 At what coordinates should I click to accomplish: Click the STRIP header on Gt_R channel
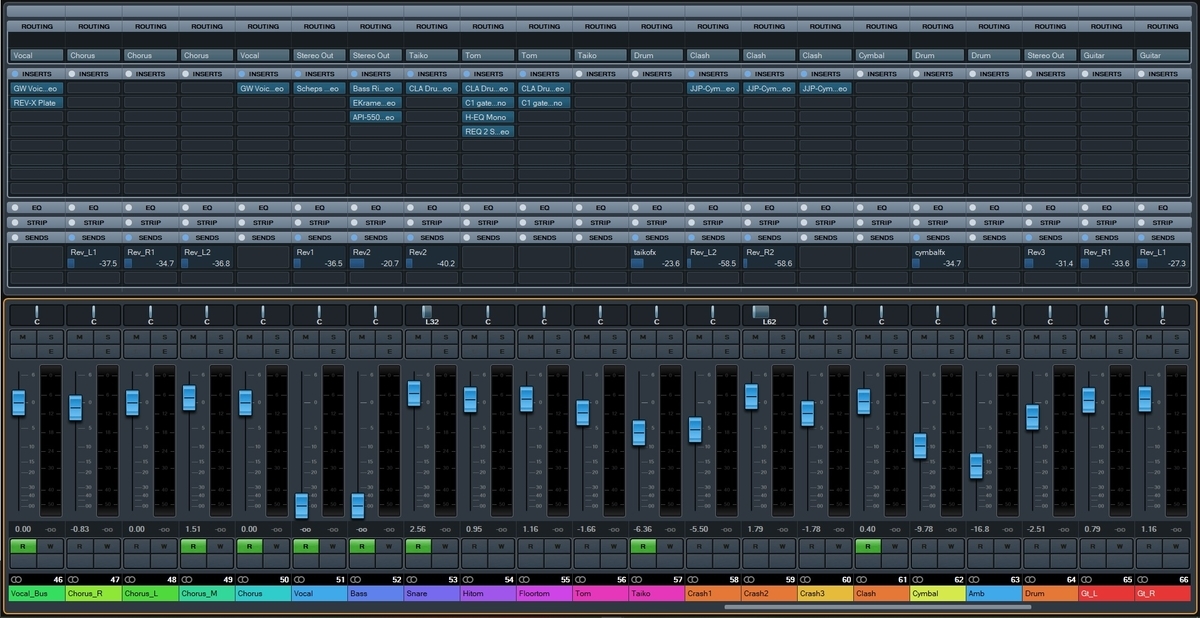pyautogui.click(x=1163, y=223)
